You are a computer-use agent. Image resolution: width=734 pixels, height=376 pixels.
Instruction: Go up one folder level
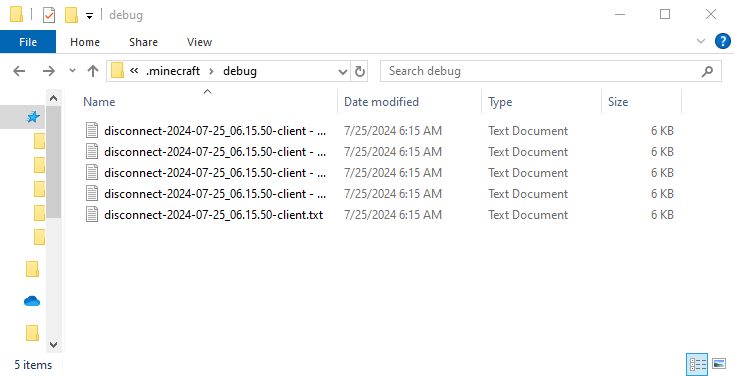[x=93, y=71]
